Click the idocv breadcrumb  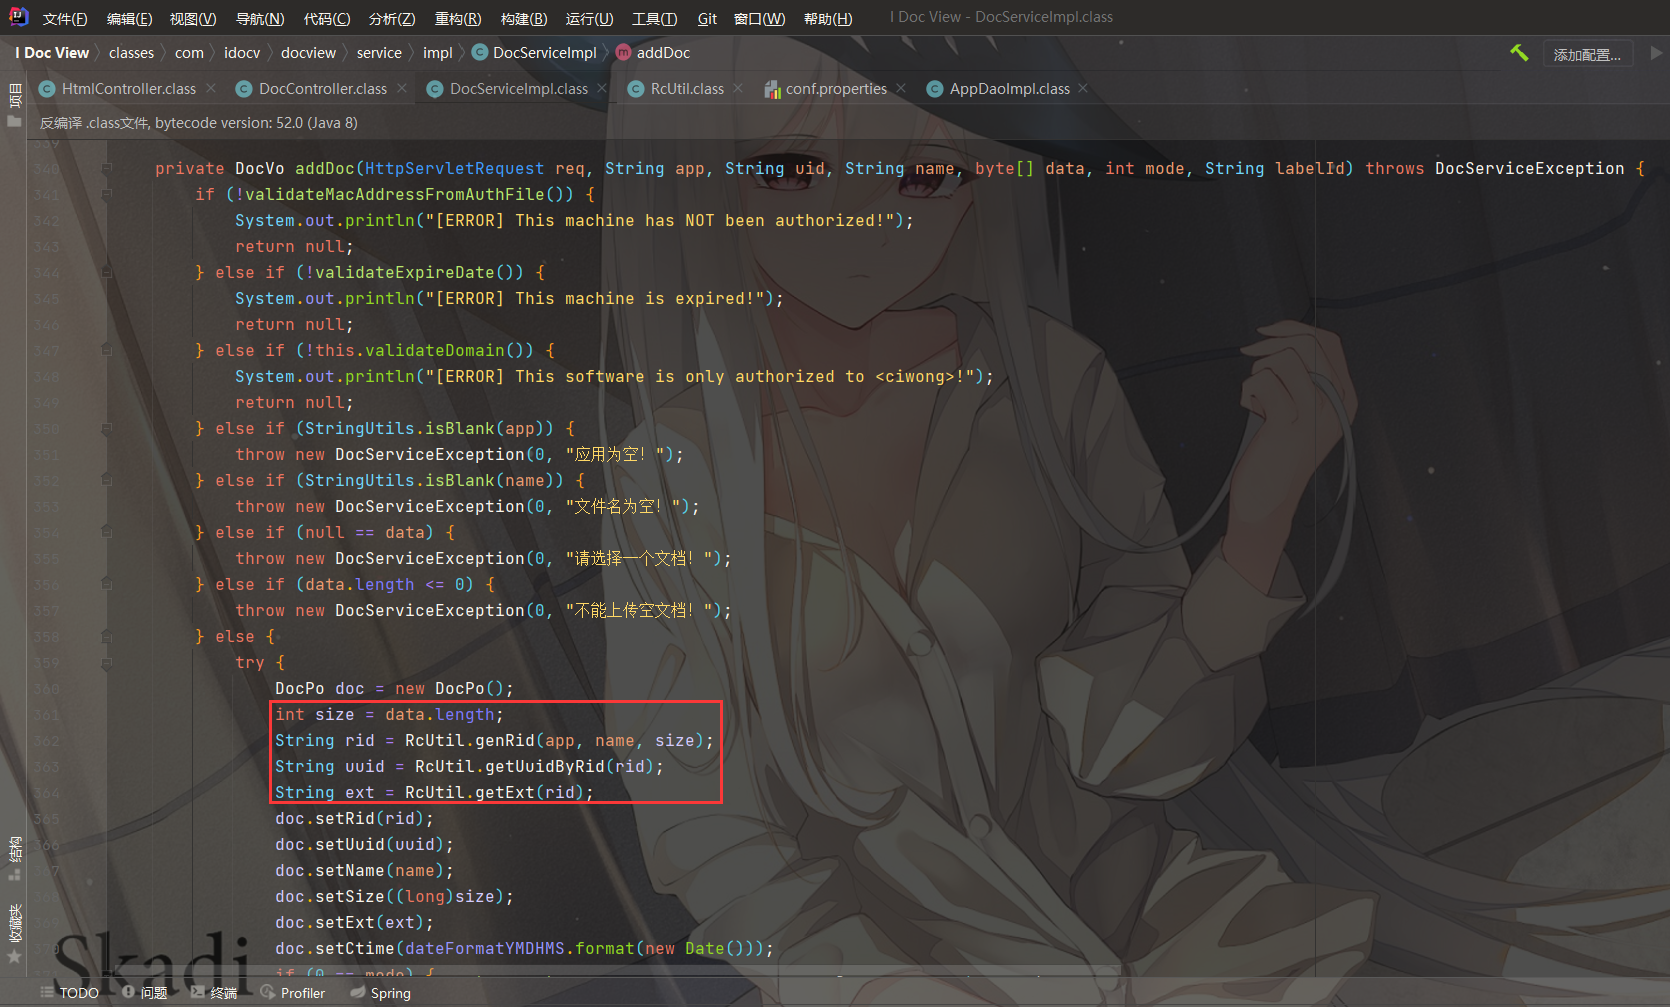click(242, 53)
